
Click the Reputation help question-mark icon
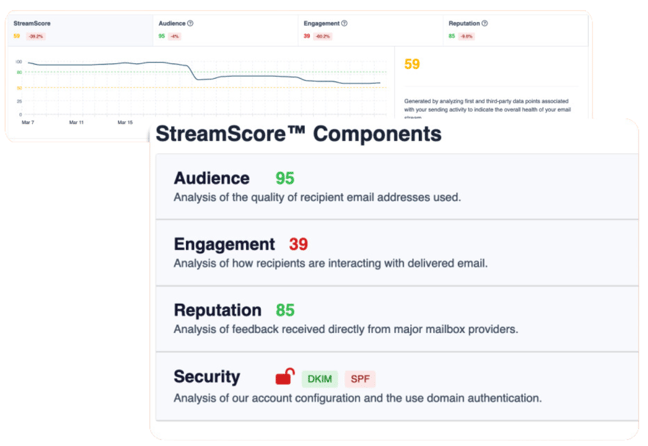pyautogui.click(x=485, y=24)
